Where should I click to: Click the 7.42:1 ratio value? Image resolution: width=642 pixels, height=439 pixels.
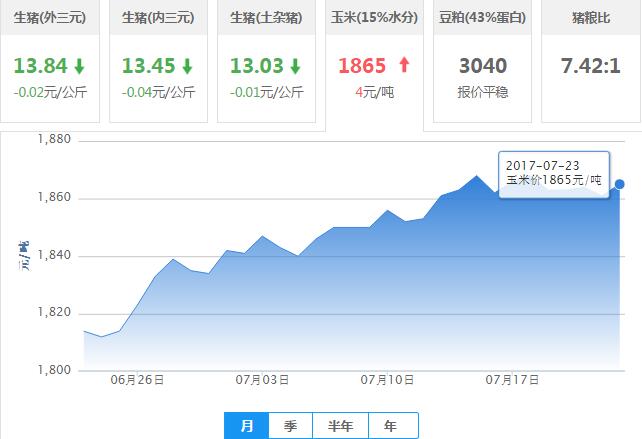click(590, 66)
